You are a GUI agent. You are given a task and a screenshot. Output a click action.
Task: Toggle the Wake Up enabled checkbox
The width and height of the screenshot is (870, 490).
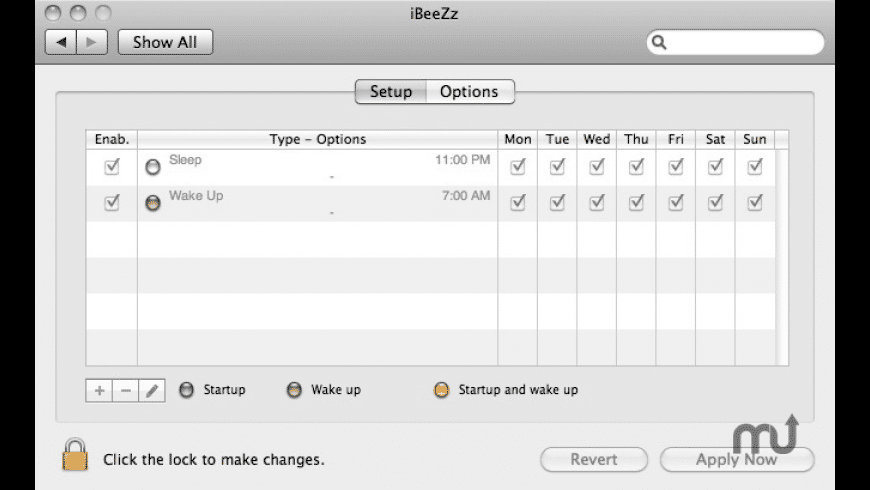tap(112, 203)
